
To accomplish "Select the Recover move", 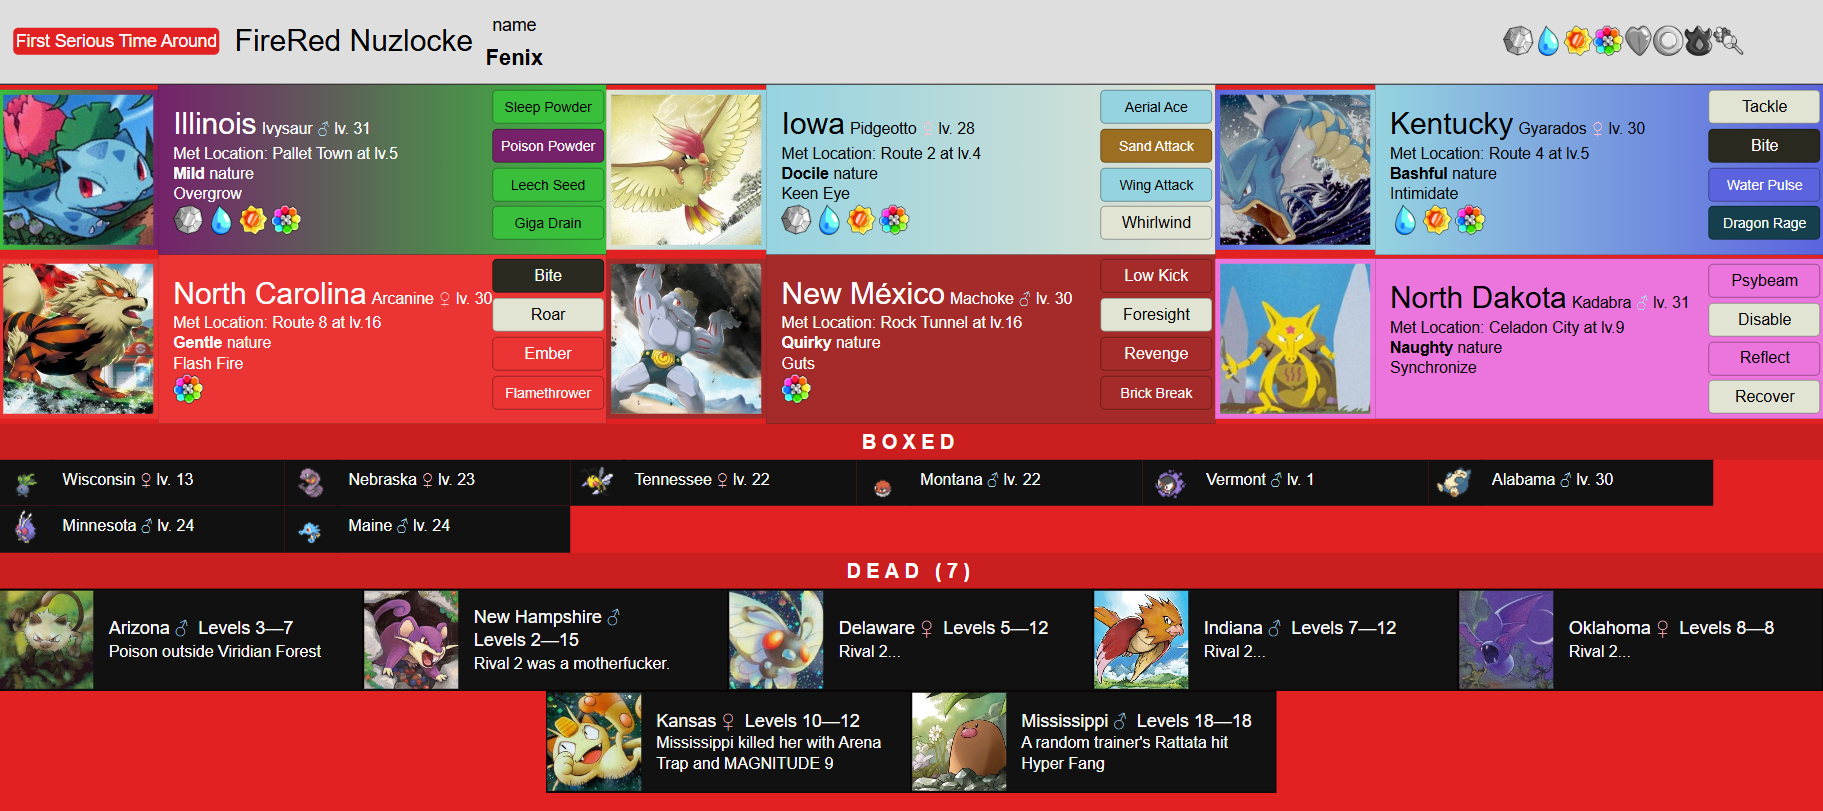I will click(x=1764, y=397).
